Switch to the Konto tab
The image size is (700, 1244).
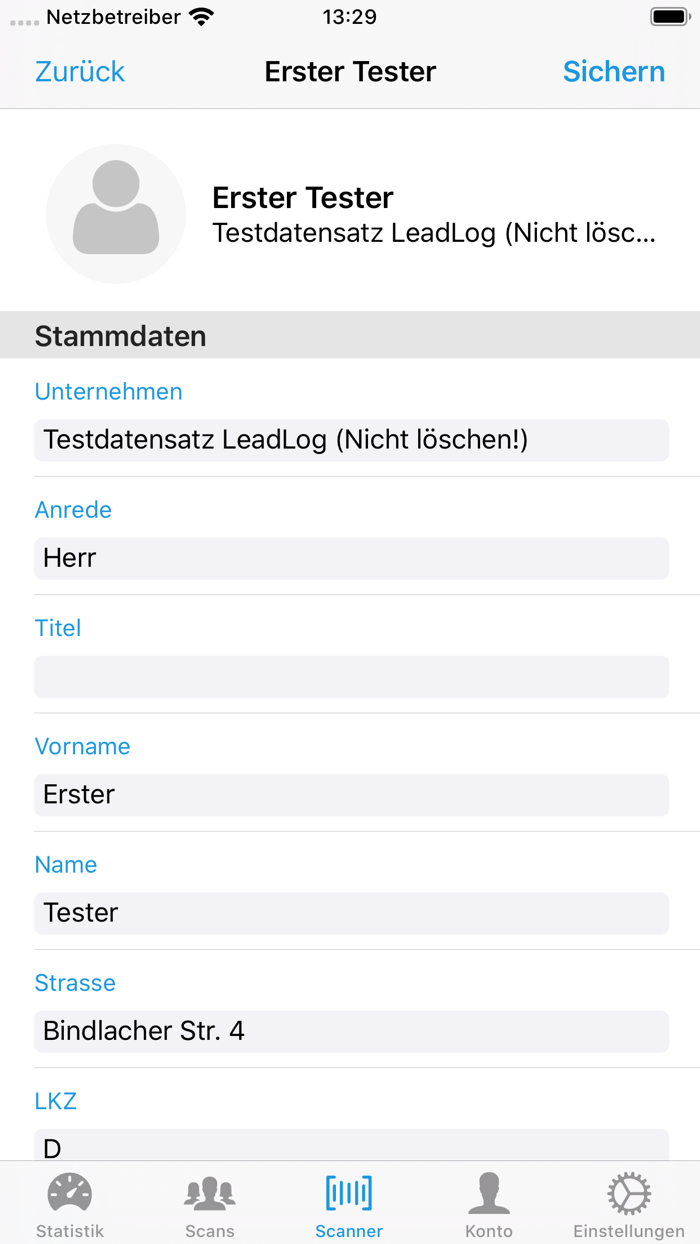tap(489, 1205)
